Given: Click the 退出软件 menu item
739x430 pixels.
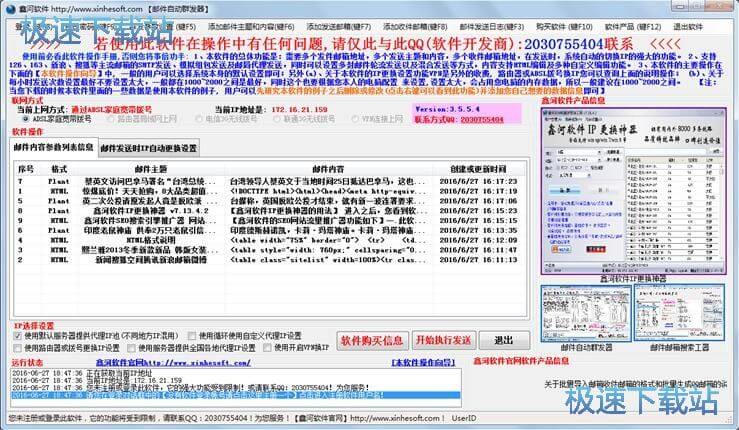Looking at the screenshot, I should [x=688, y=27].
